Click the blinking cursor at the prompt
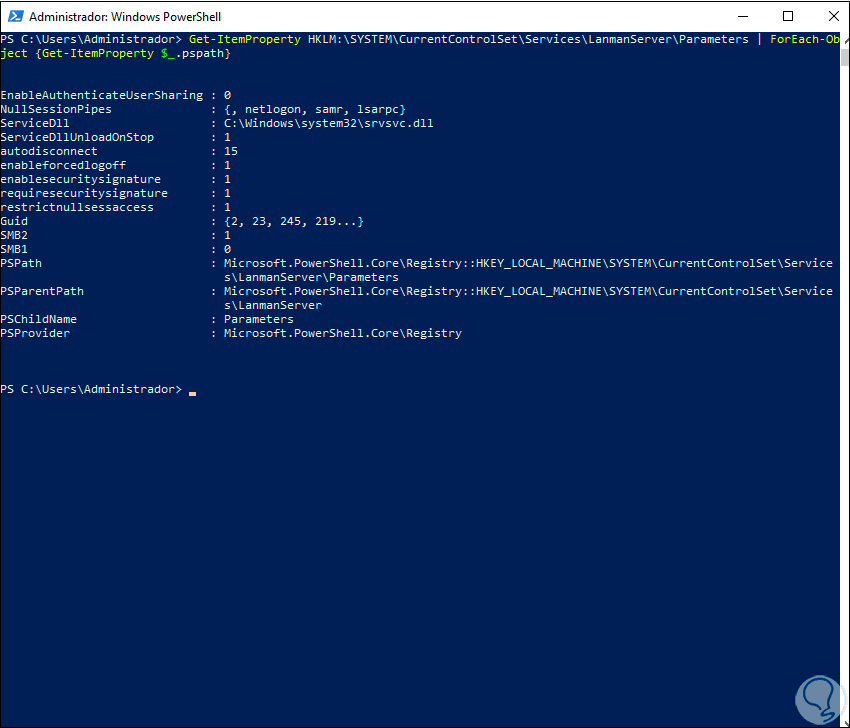This screenshot has width=850, height=728. click(x=192, y=390)
